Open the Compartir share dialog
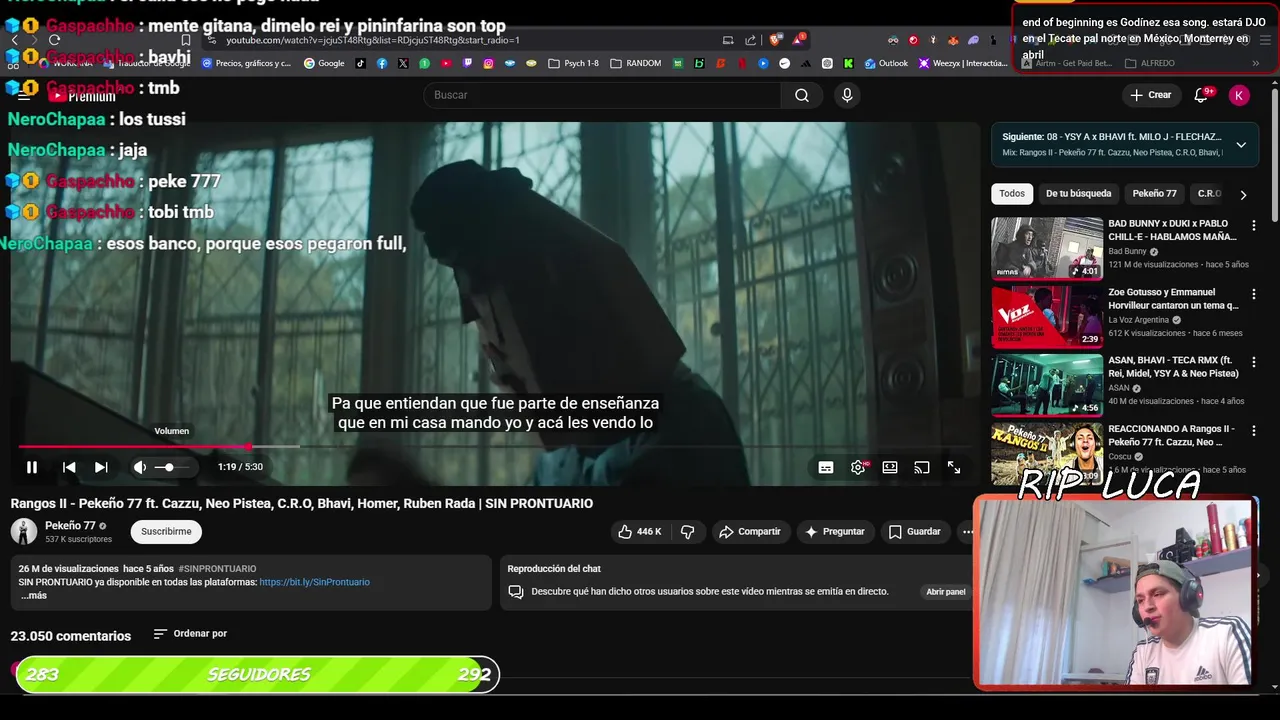 click(750, 532)
